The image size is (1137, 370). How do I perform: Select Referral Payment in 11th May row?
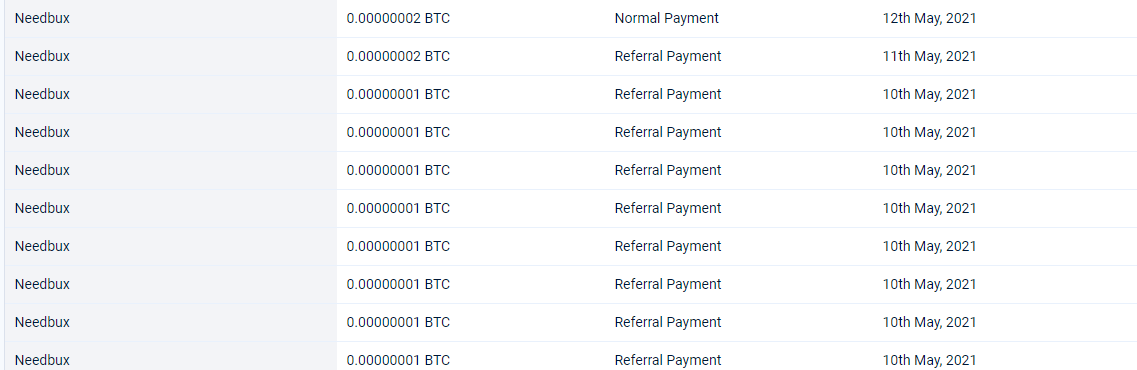pyautogui.click(x=668, y=56)
